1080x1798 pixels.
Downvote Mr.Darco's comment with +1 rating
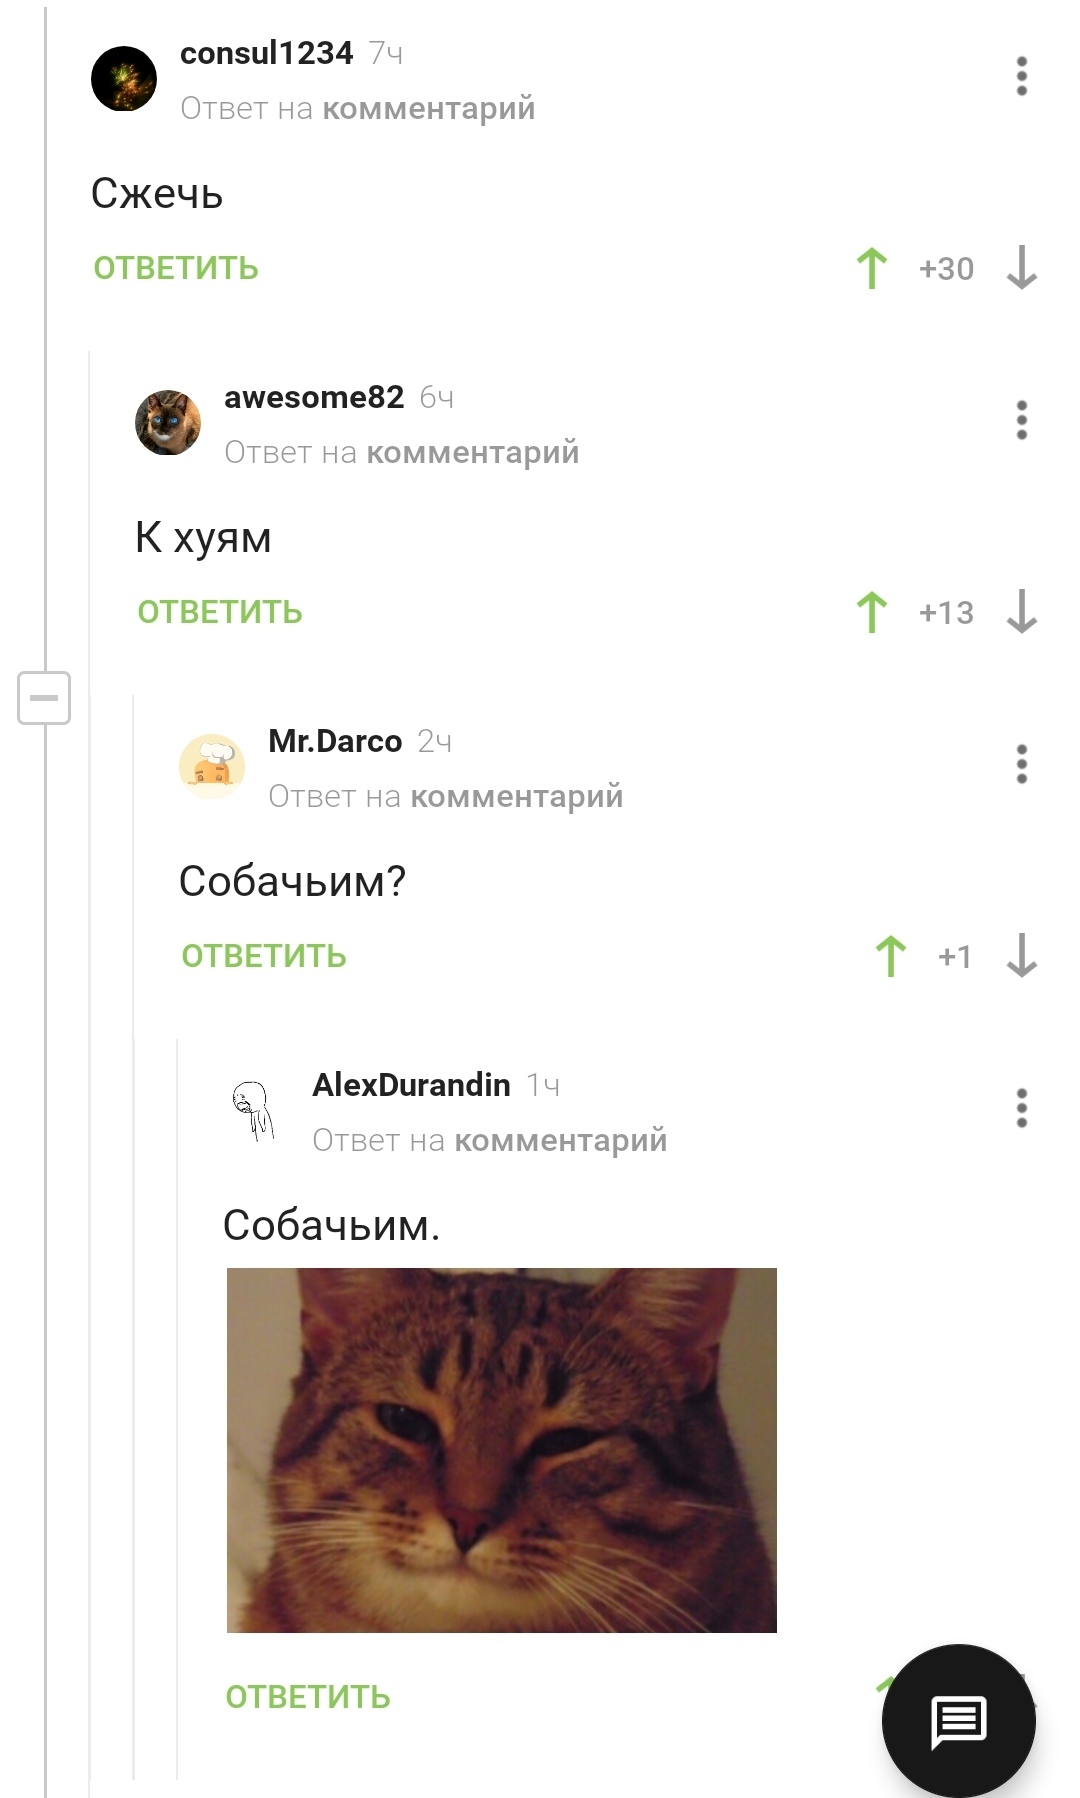pyautogui.click(x=1021, y=956)
